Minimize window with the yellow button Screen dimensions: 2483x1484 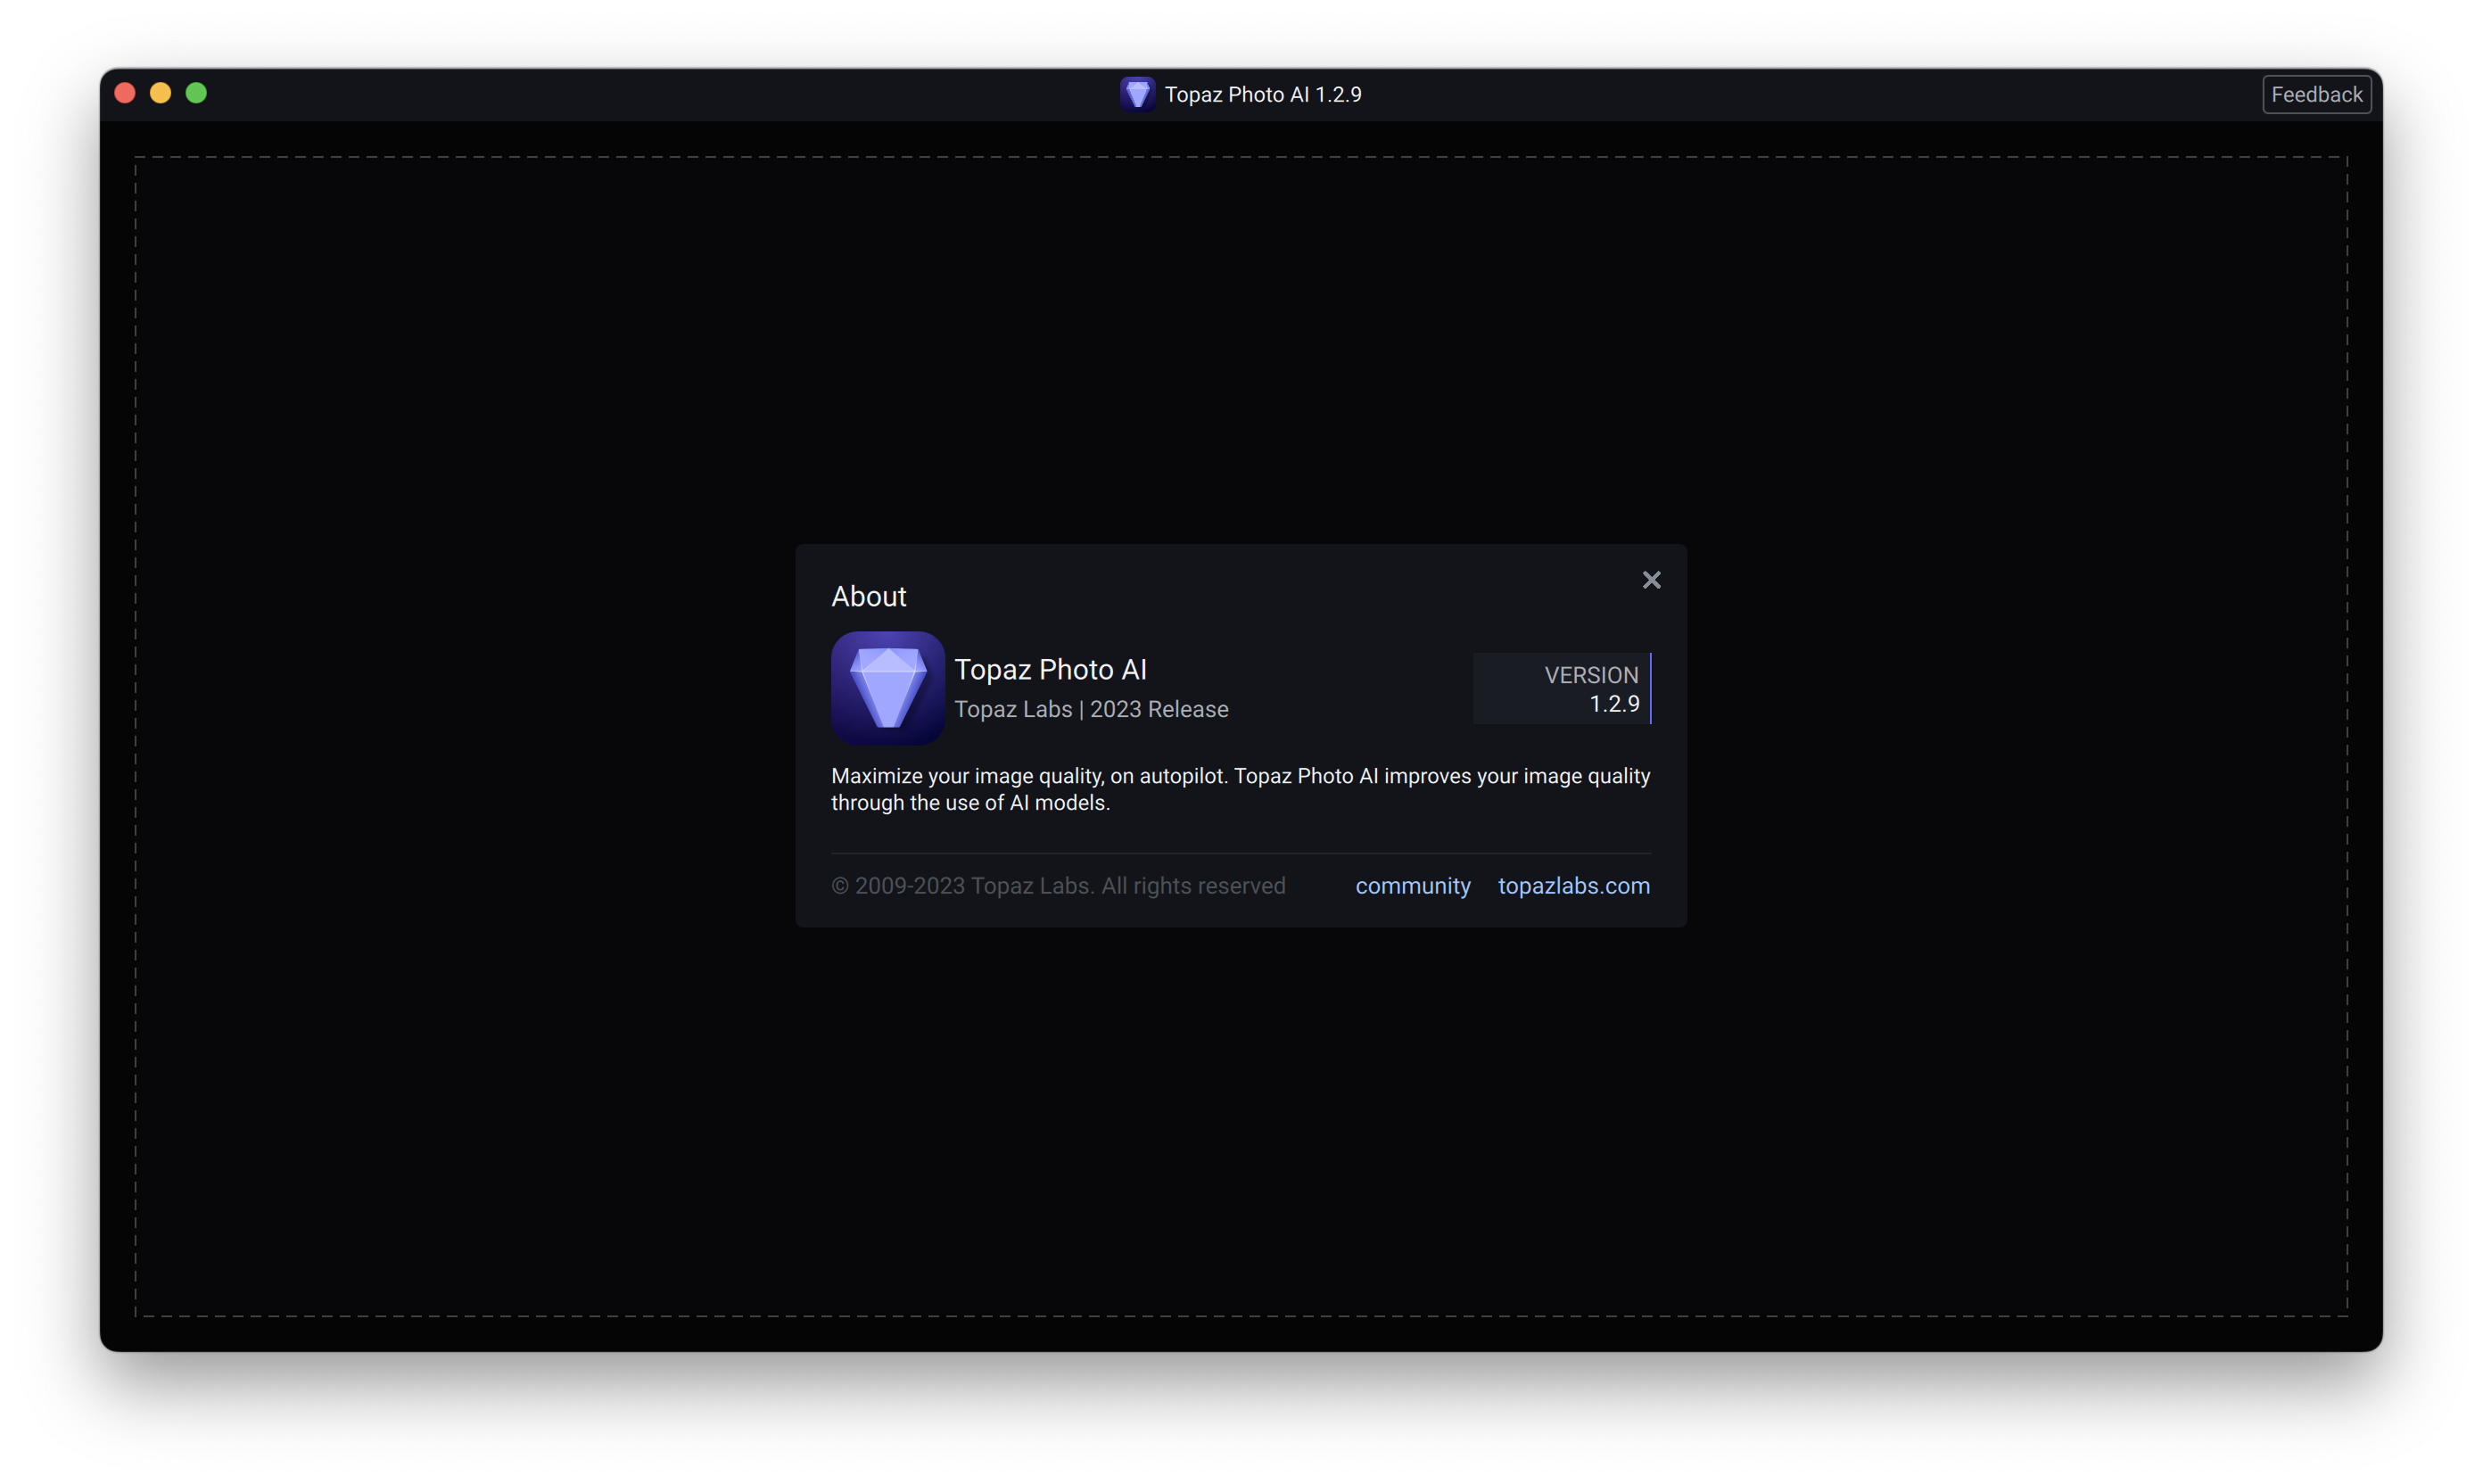tap(161, 93)
